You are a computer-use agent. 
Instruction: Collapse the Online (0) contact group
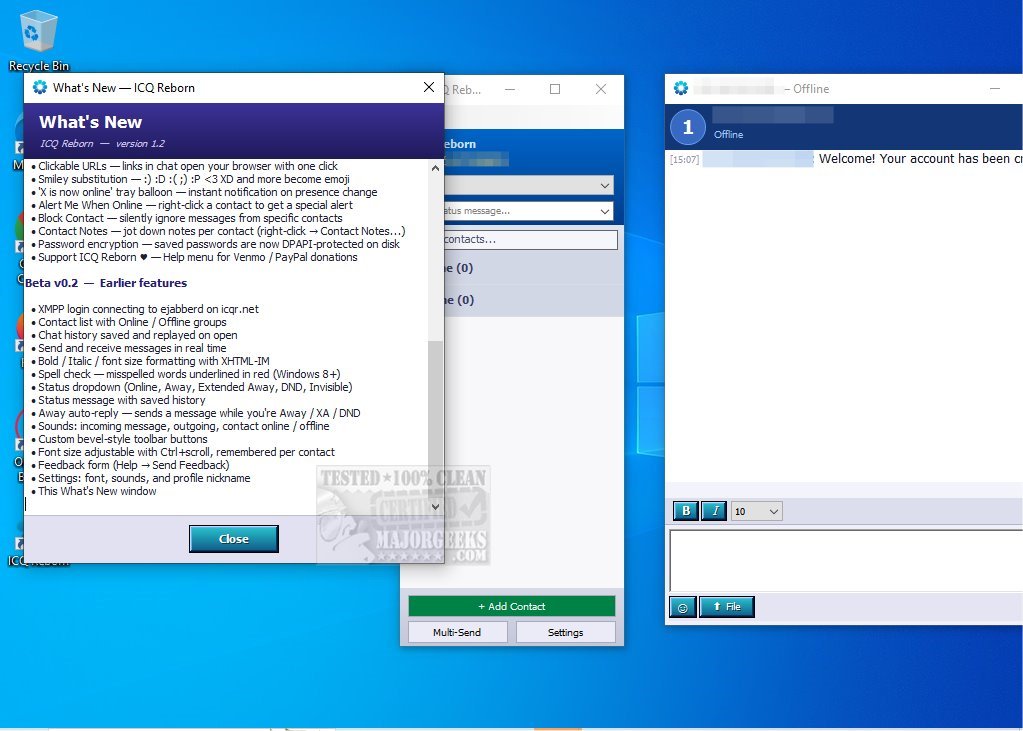tap(534, 268)
